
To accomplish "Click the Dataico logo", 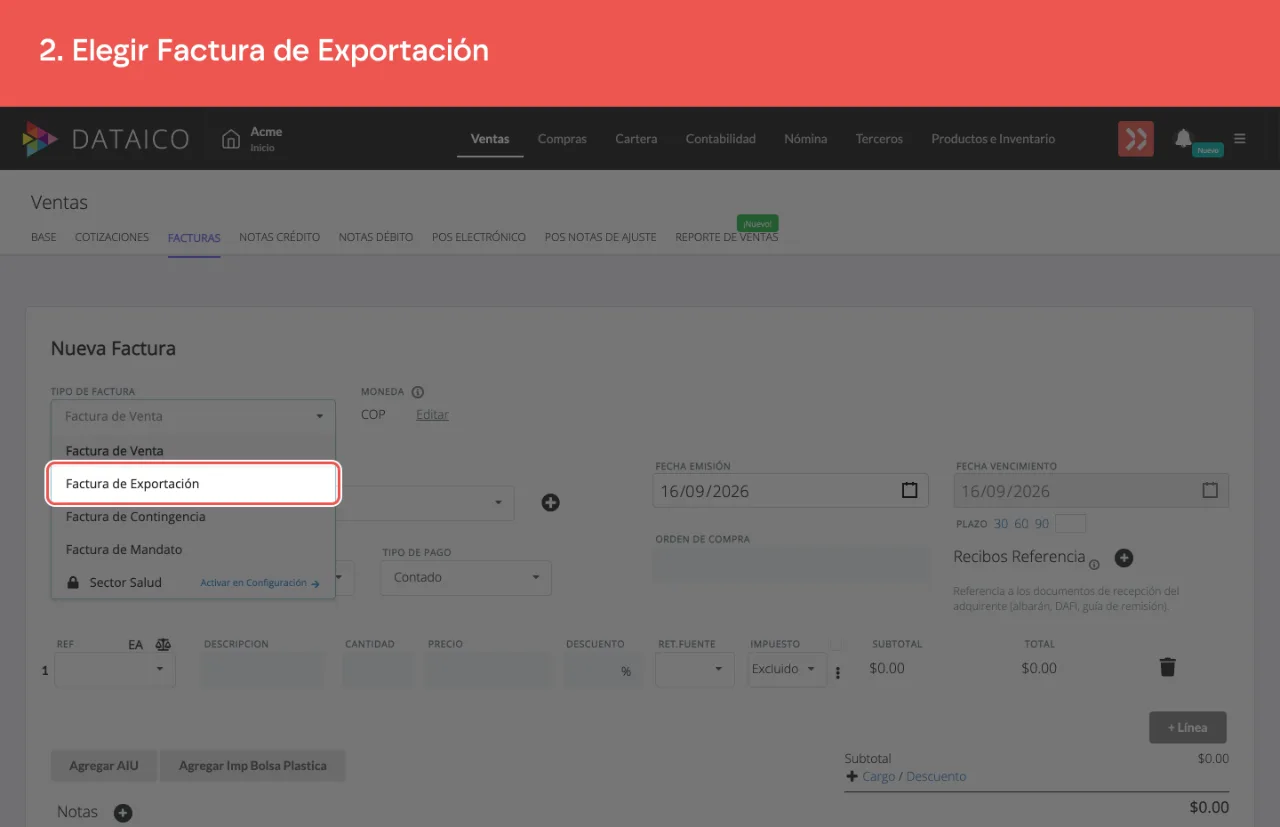I will pos(106,139).
